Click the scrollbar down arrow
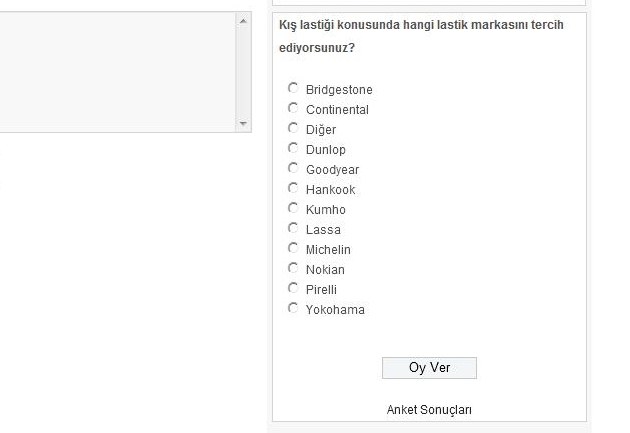Viewport: 630px width, 433px height. click(x=243, y=124)
